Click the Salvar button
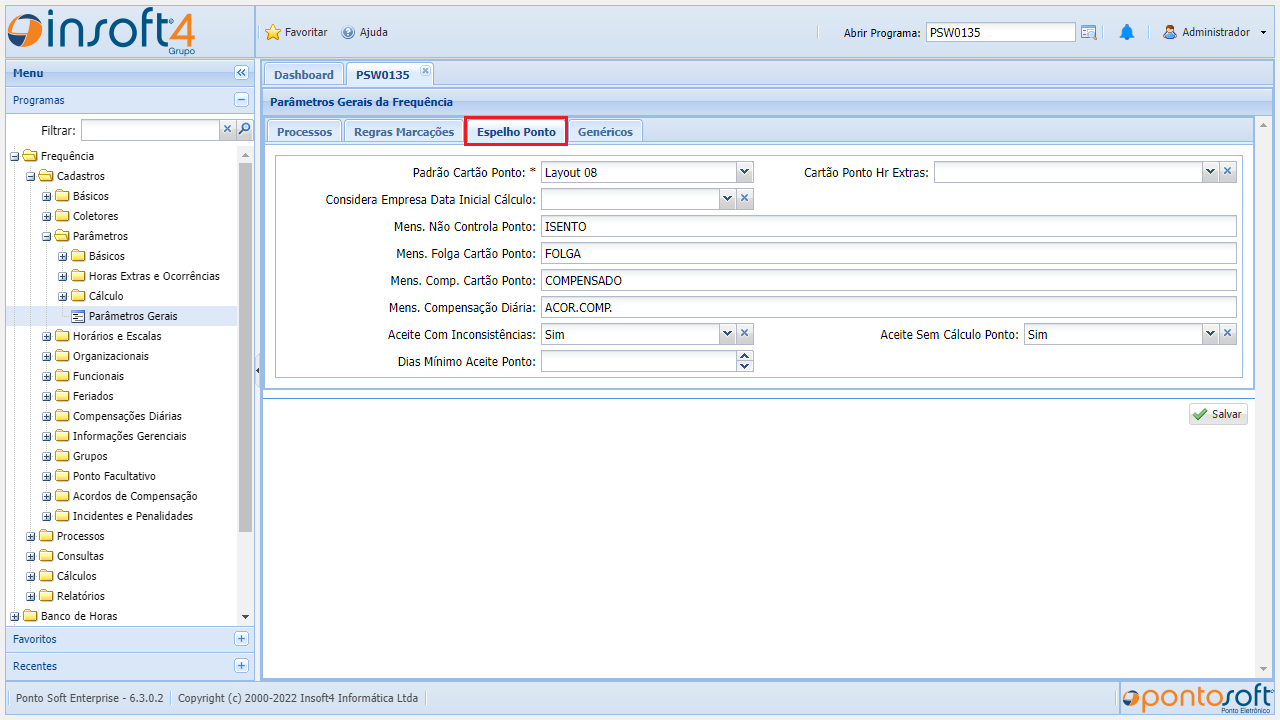Screen dimensions: 1280x720 coord(1218,414)
